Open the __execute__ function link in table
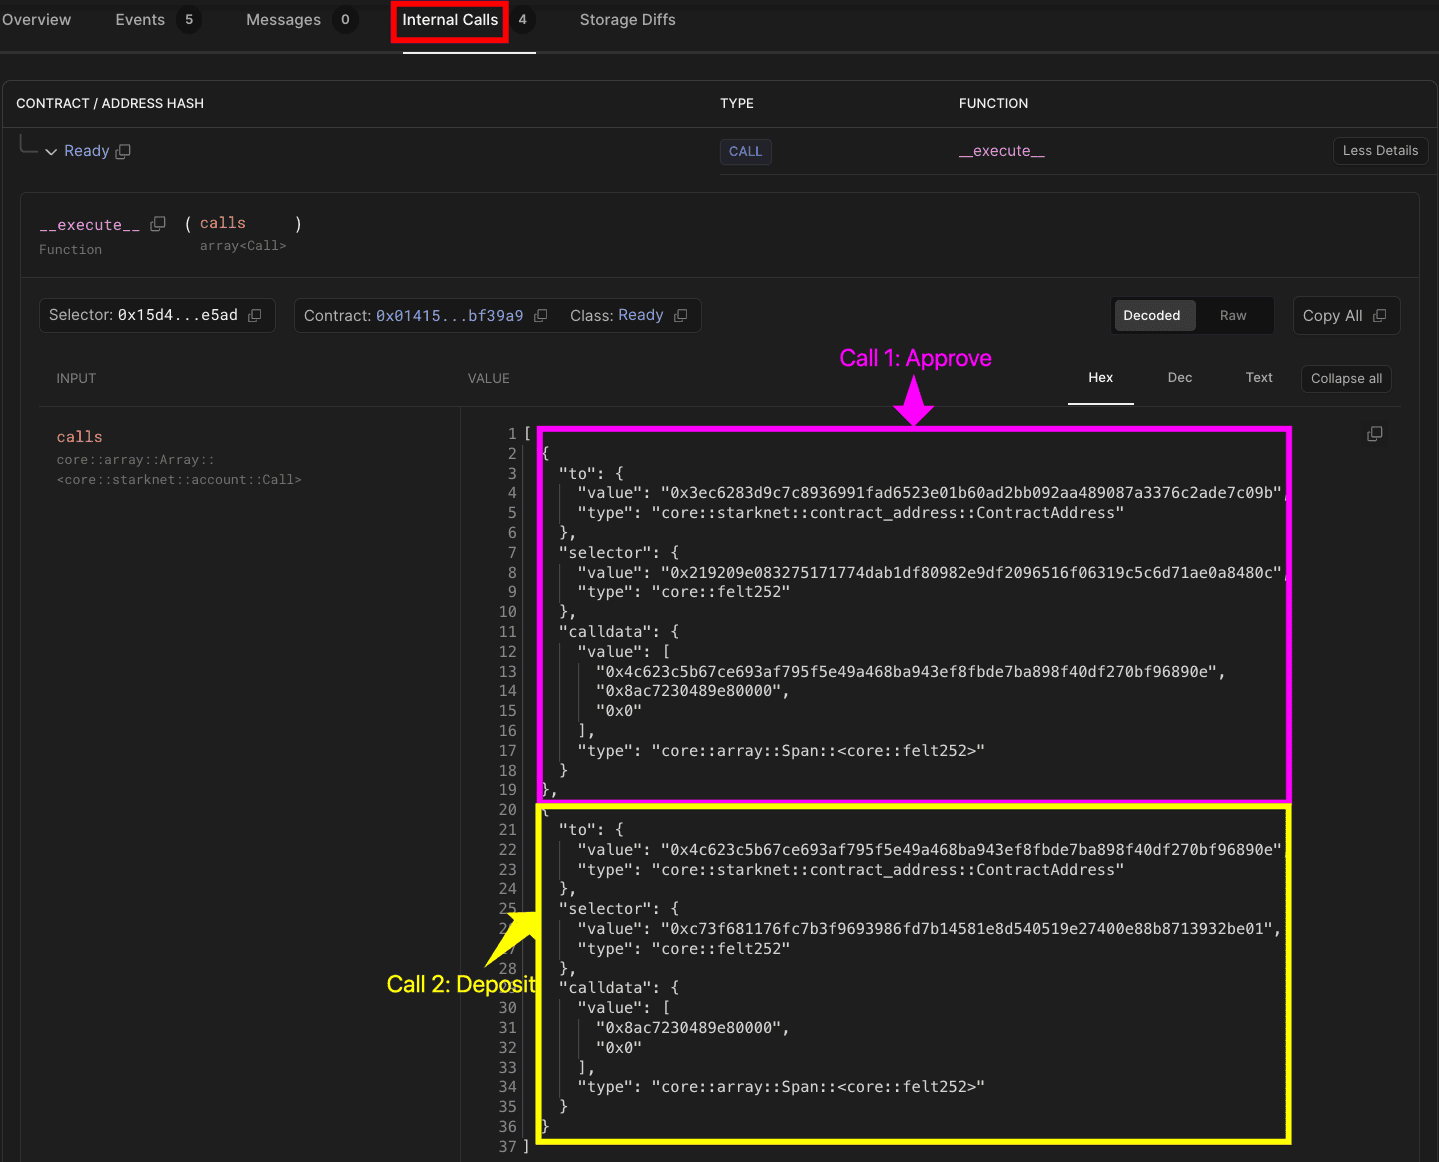1439x1162 pixels. (x=1002, y=151)
